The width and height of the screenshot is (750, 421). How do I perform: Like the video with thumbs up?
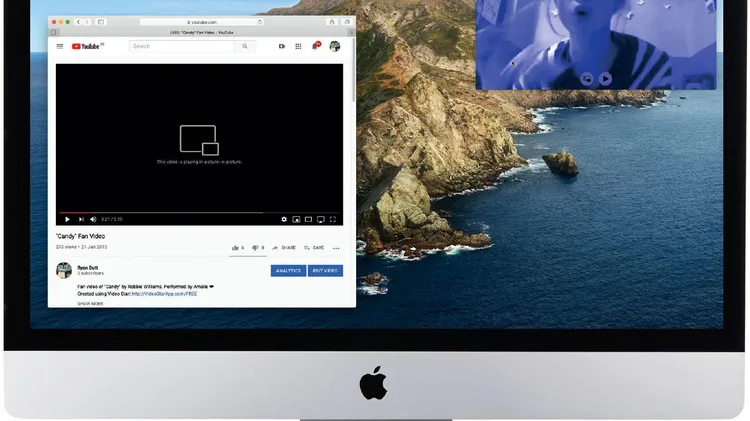tap(235, 248)
